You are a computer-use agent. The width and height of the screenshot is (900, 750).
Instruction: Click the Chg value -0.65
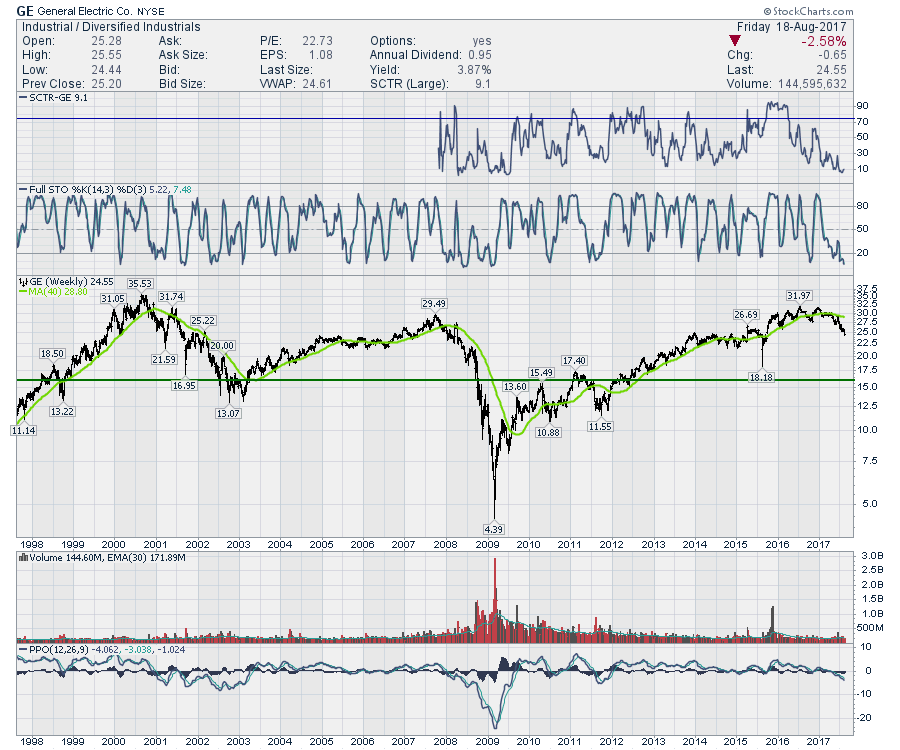point(832,55)
